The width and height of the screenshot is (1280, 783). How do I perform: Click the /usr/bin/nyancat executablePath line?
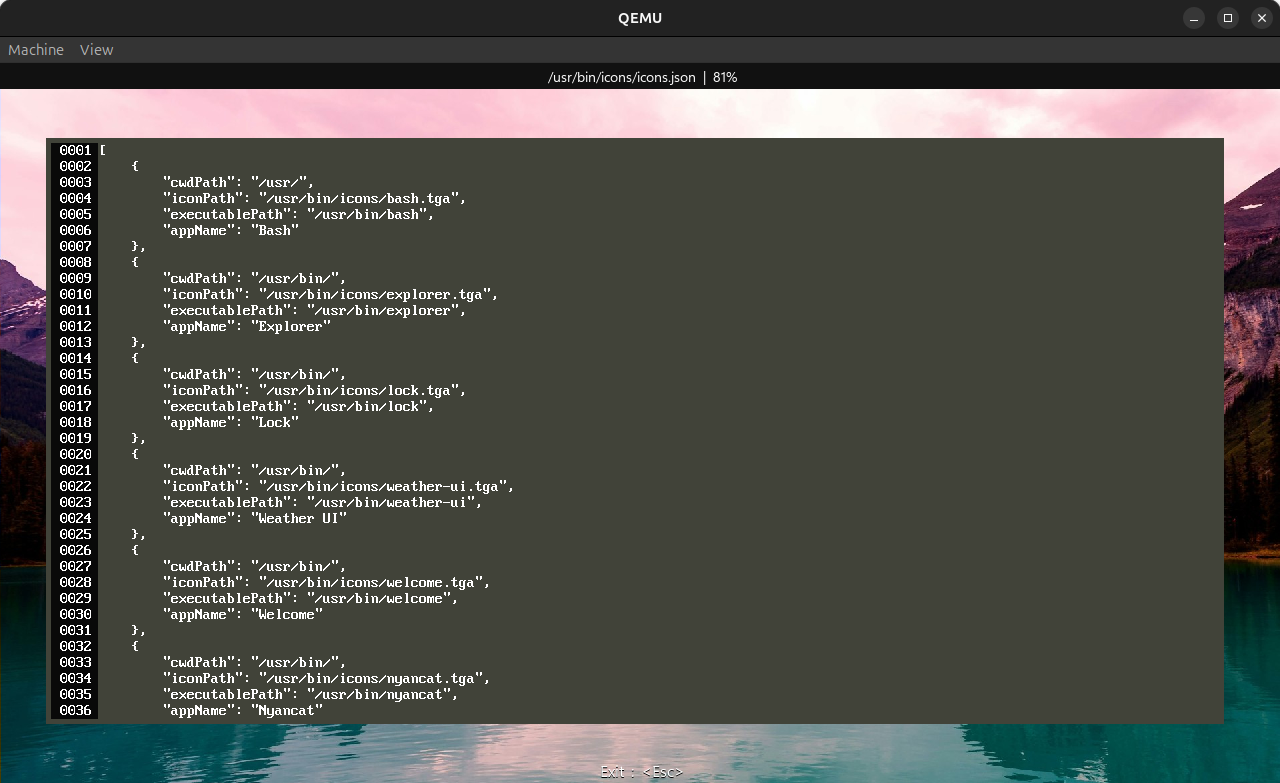click(311, 694)
